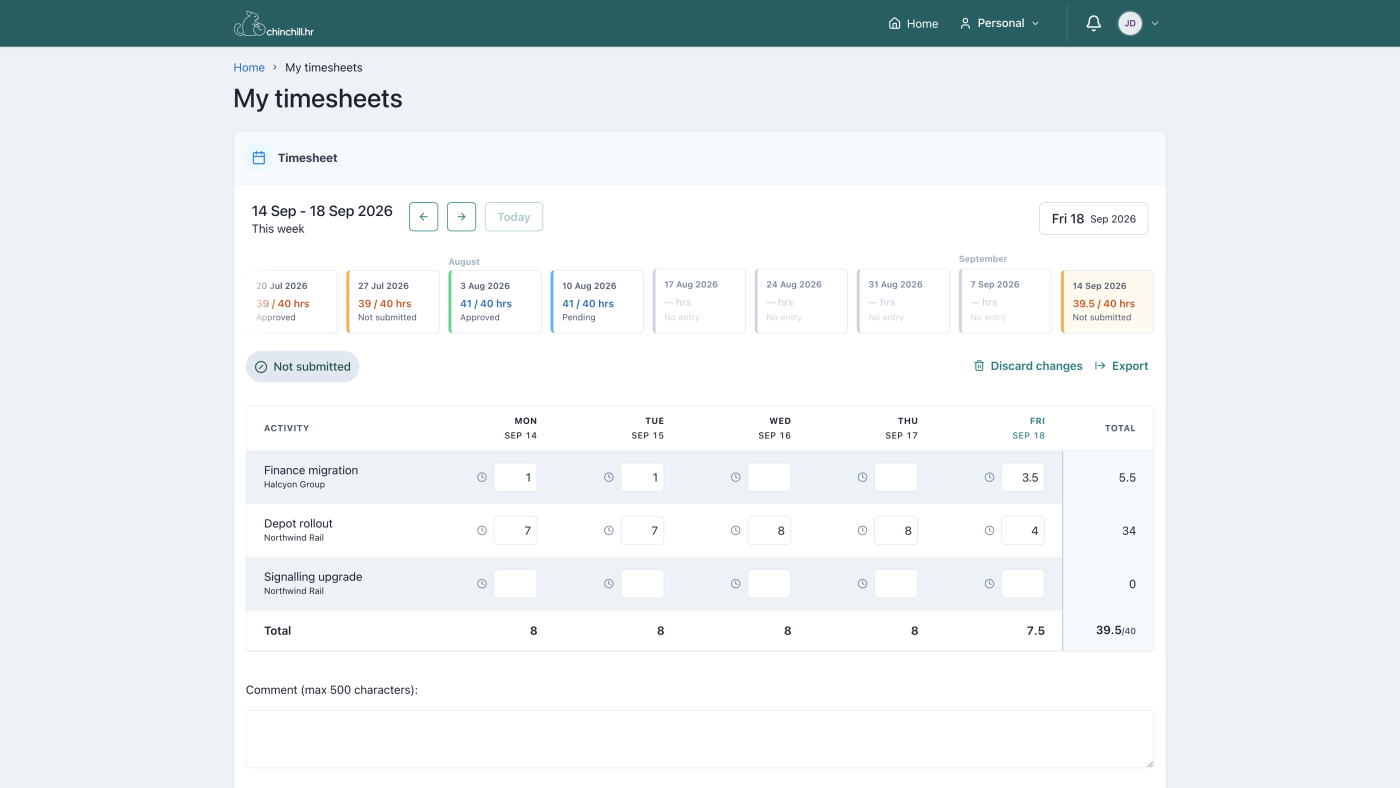
Task: Select the 24 Aug 2026 week card
Action: pyautogui.click(x=801, y=301)
